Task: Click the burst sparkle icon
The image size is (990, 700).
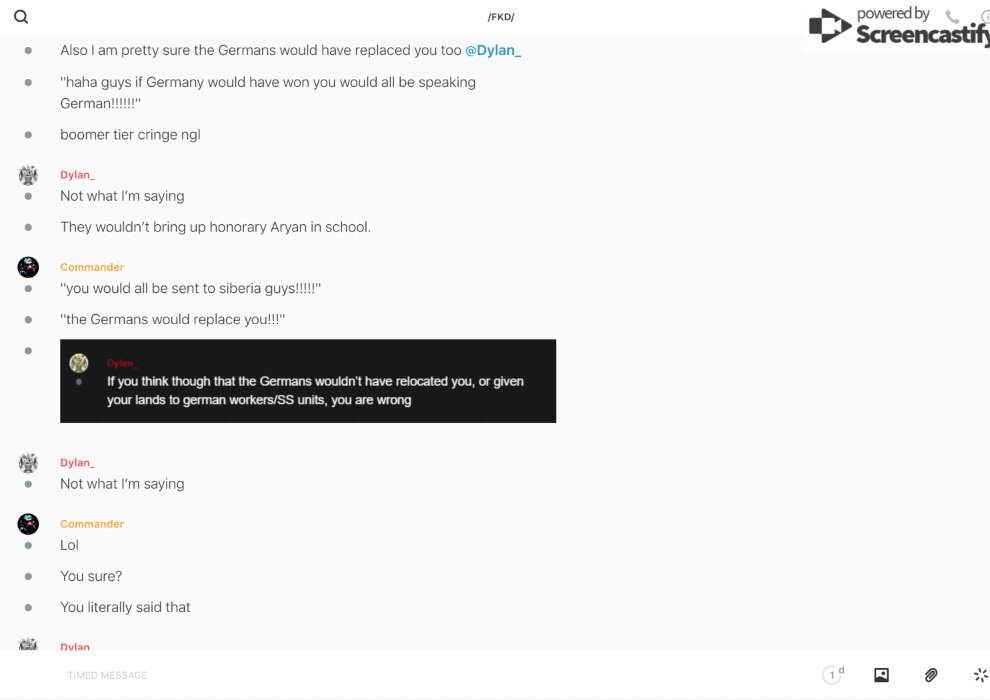Action: (980, 675)
